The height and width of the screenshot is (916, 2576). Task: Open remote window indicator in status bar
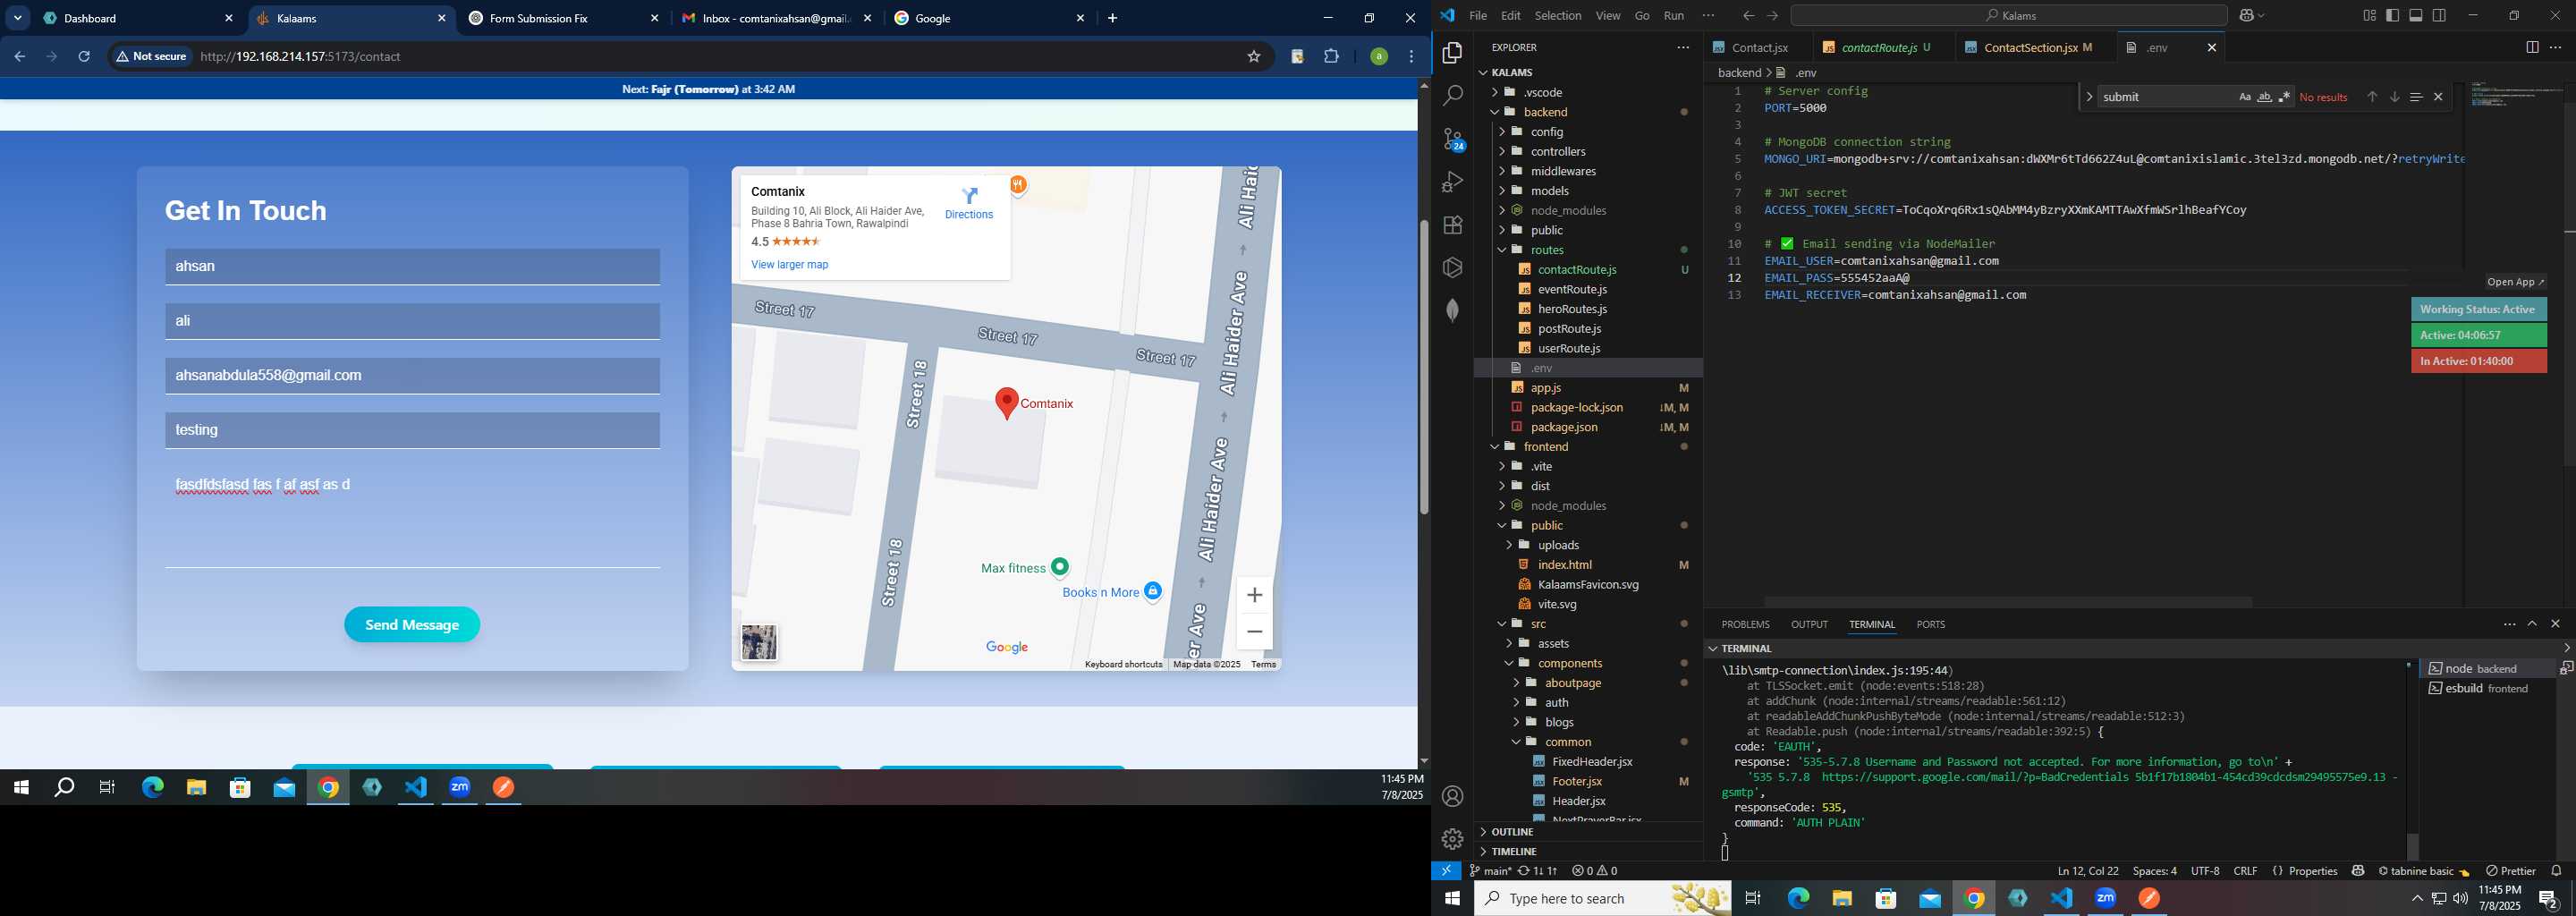coord(1445,871)
